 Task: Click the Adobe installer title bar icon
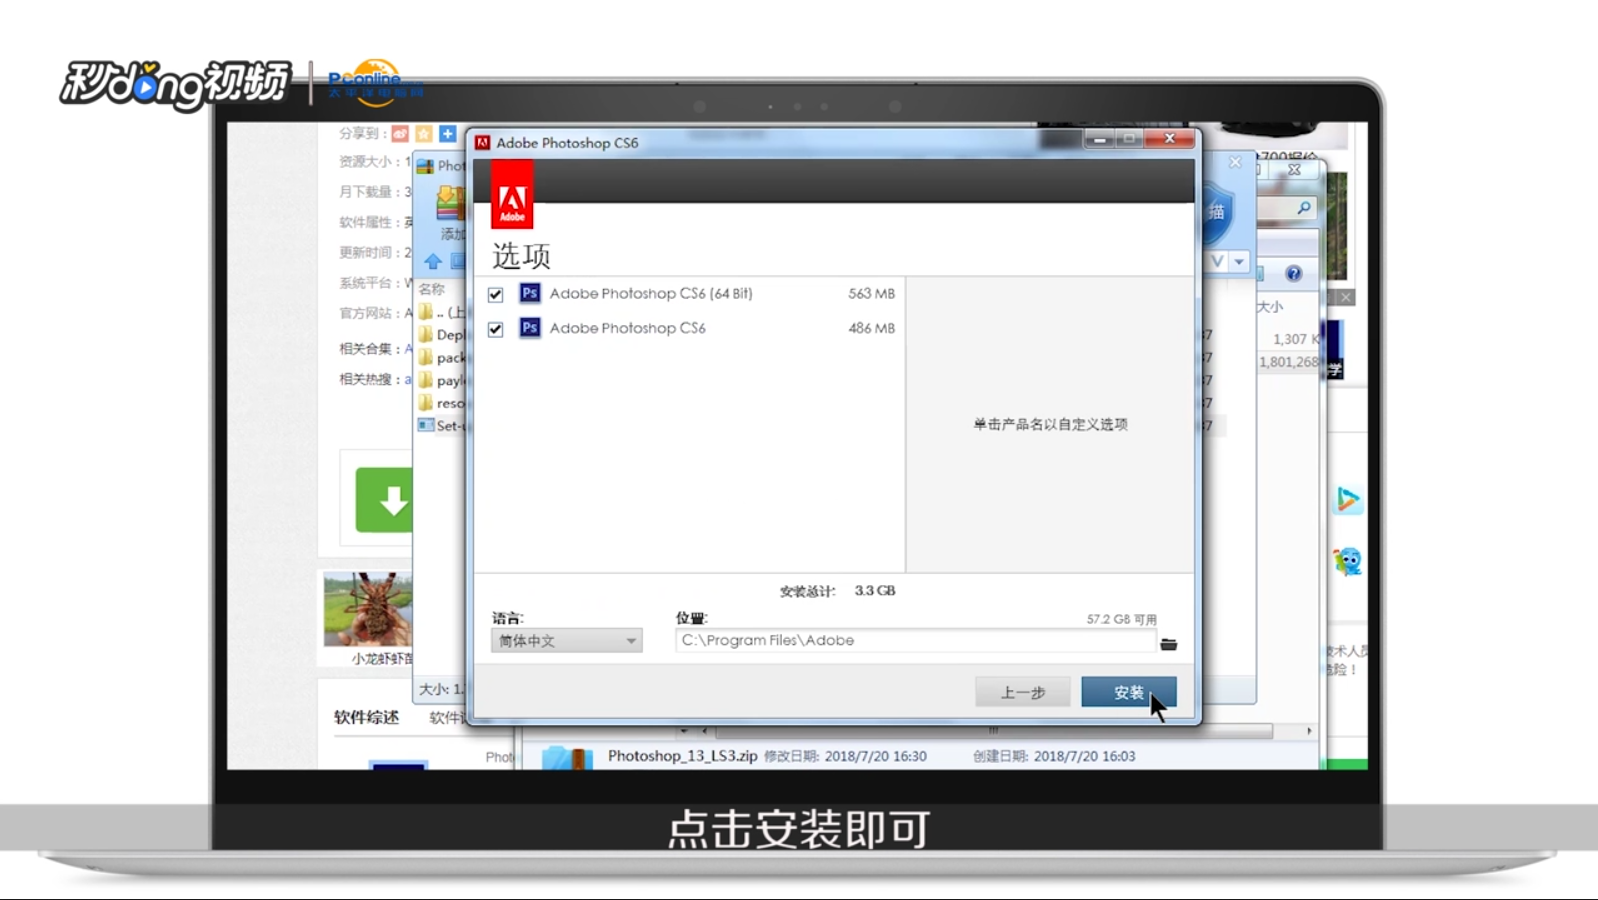tap(482, 143)
